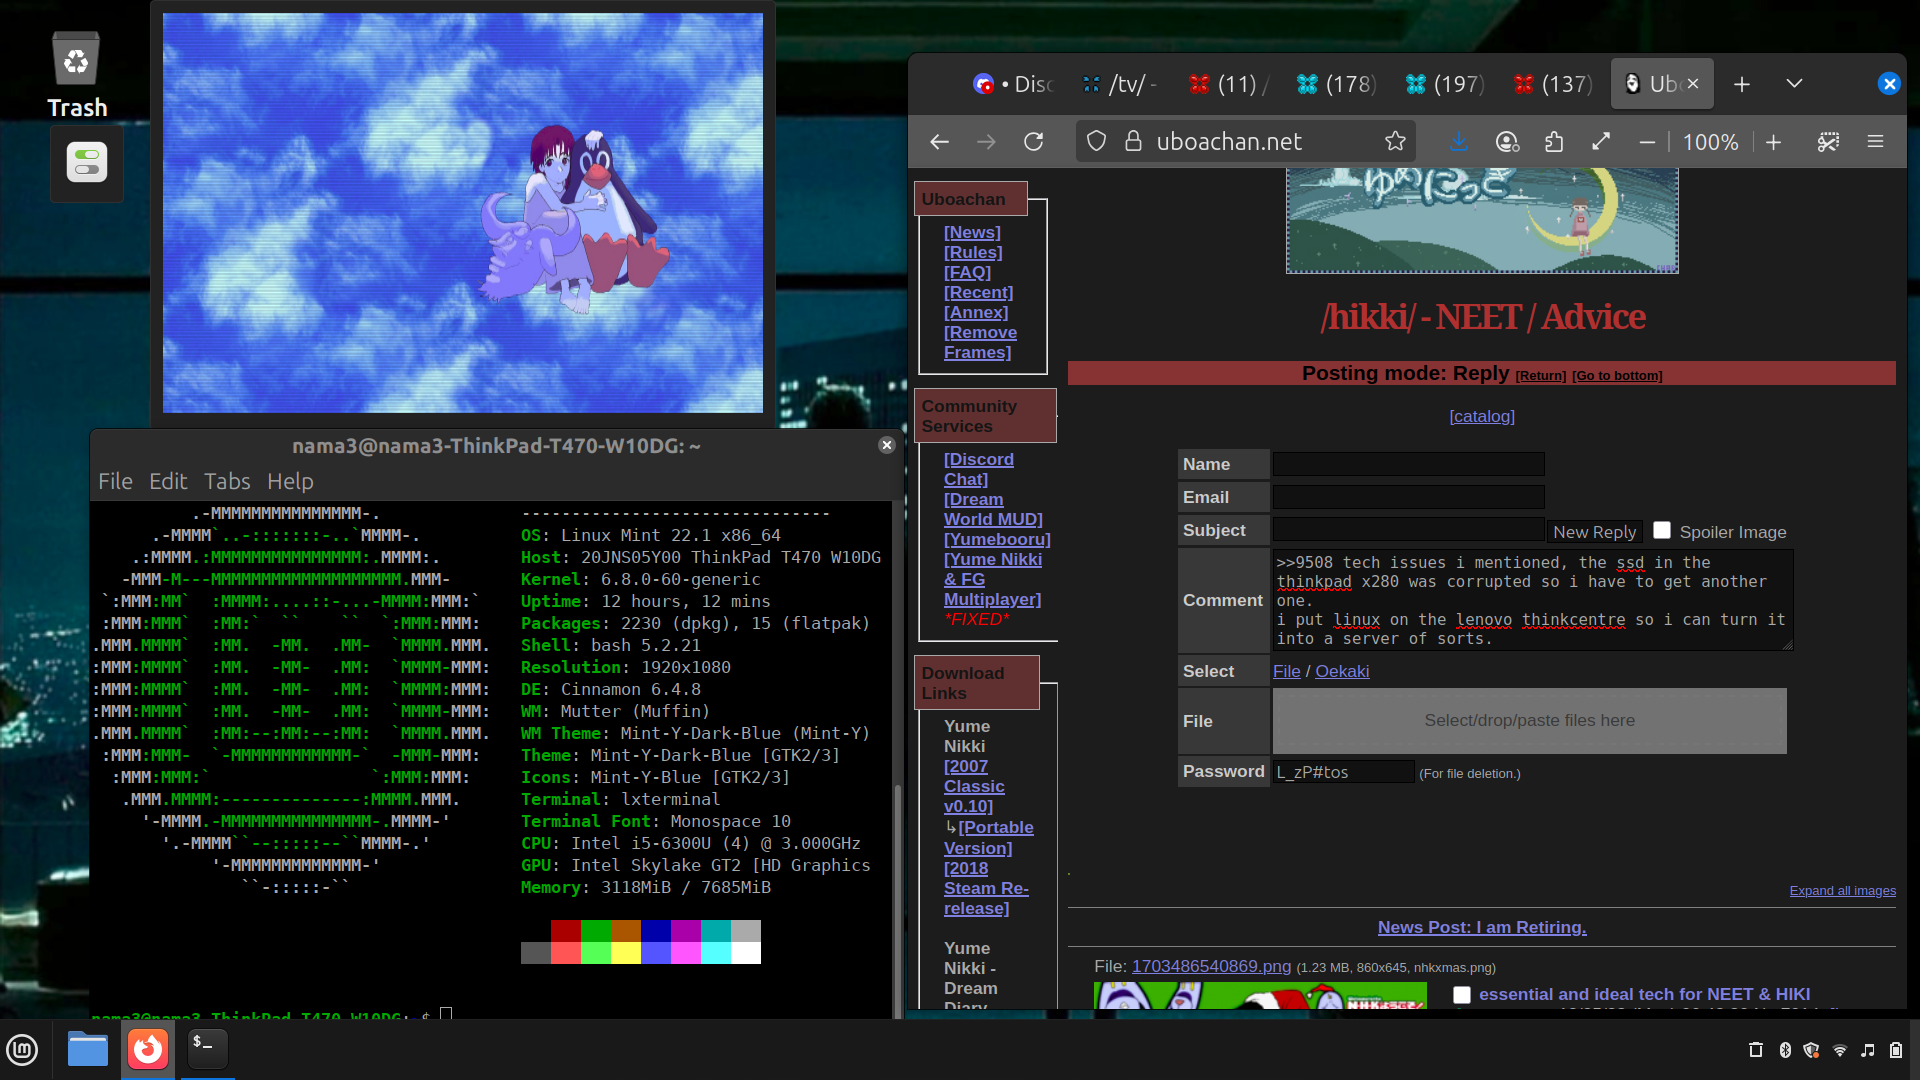1920x1080 pixels.
Task: Tick the Spoiler Image checkbox
Action: point(1662,530)
